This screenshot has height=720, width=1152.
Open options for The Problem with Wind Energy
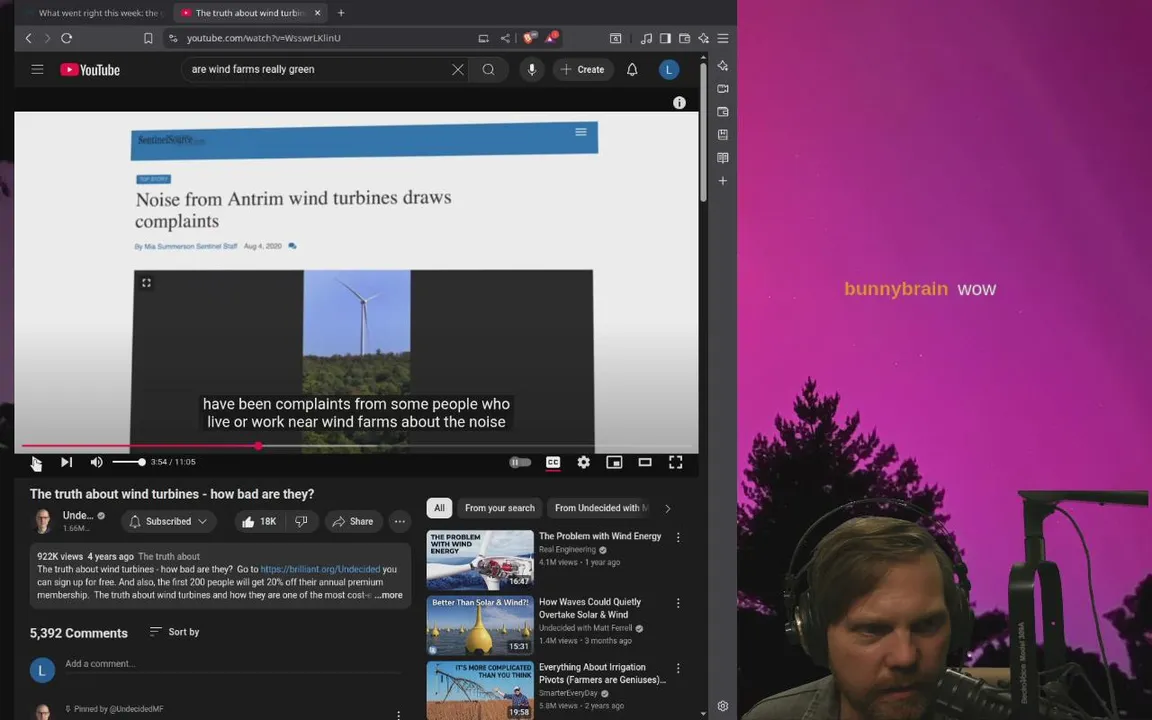tap(678, 538)
